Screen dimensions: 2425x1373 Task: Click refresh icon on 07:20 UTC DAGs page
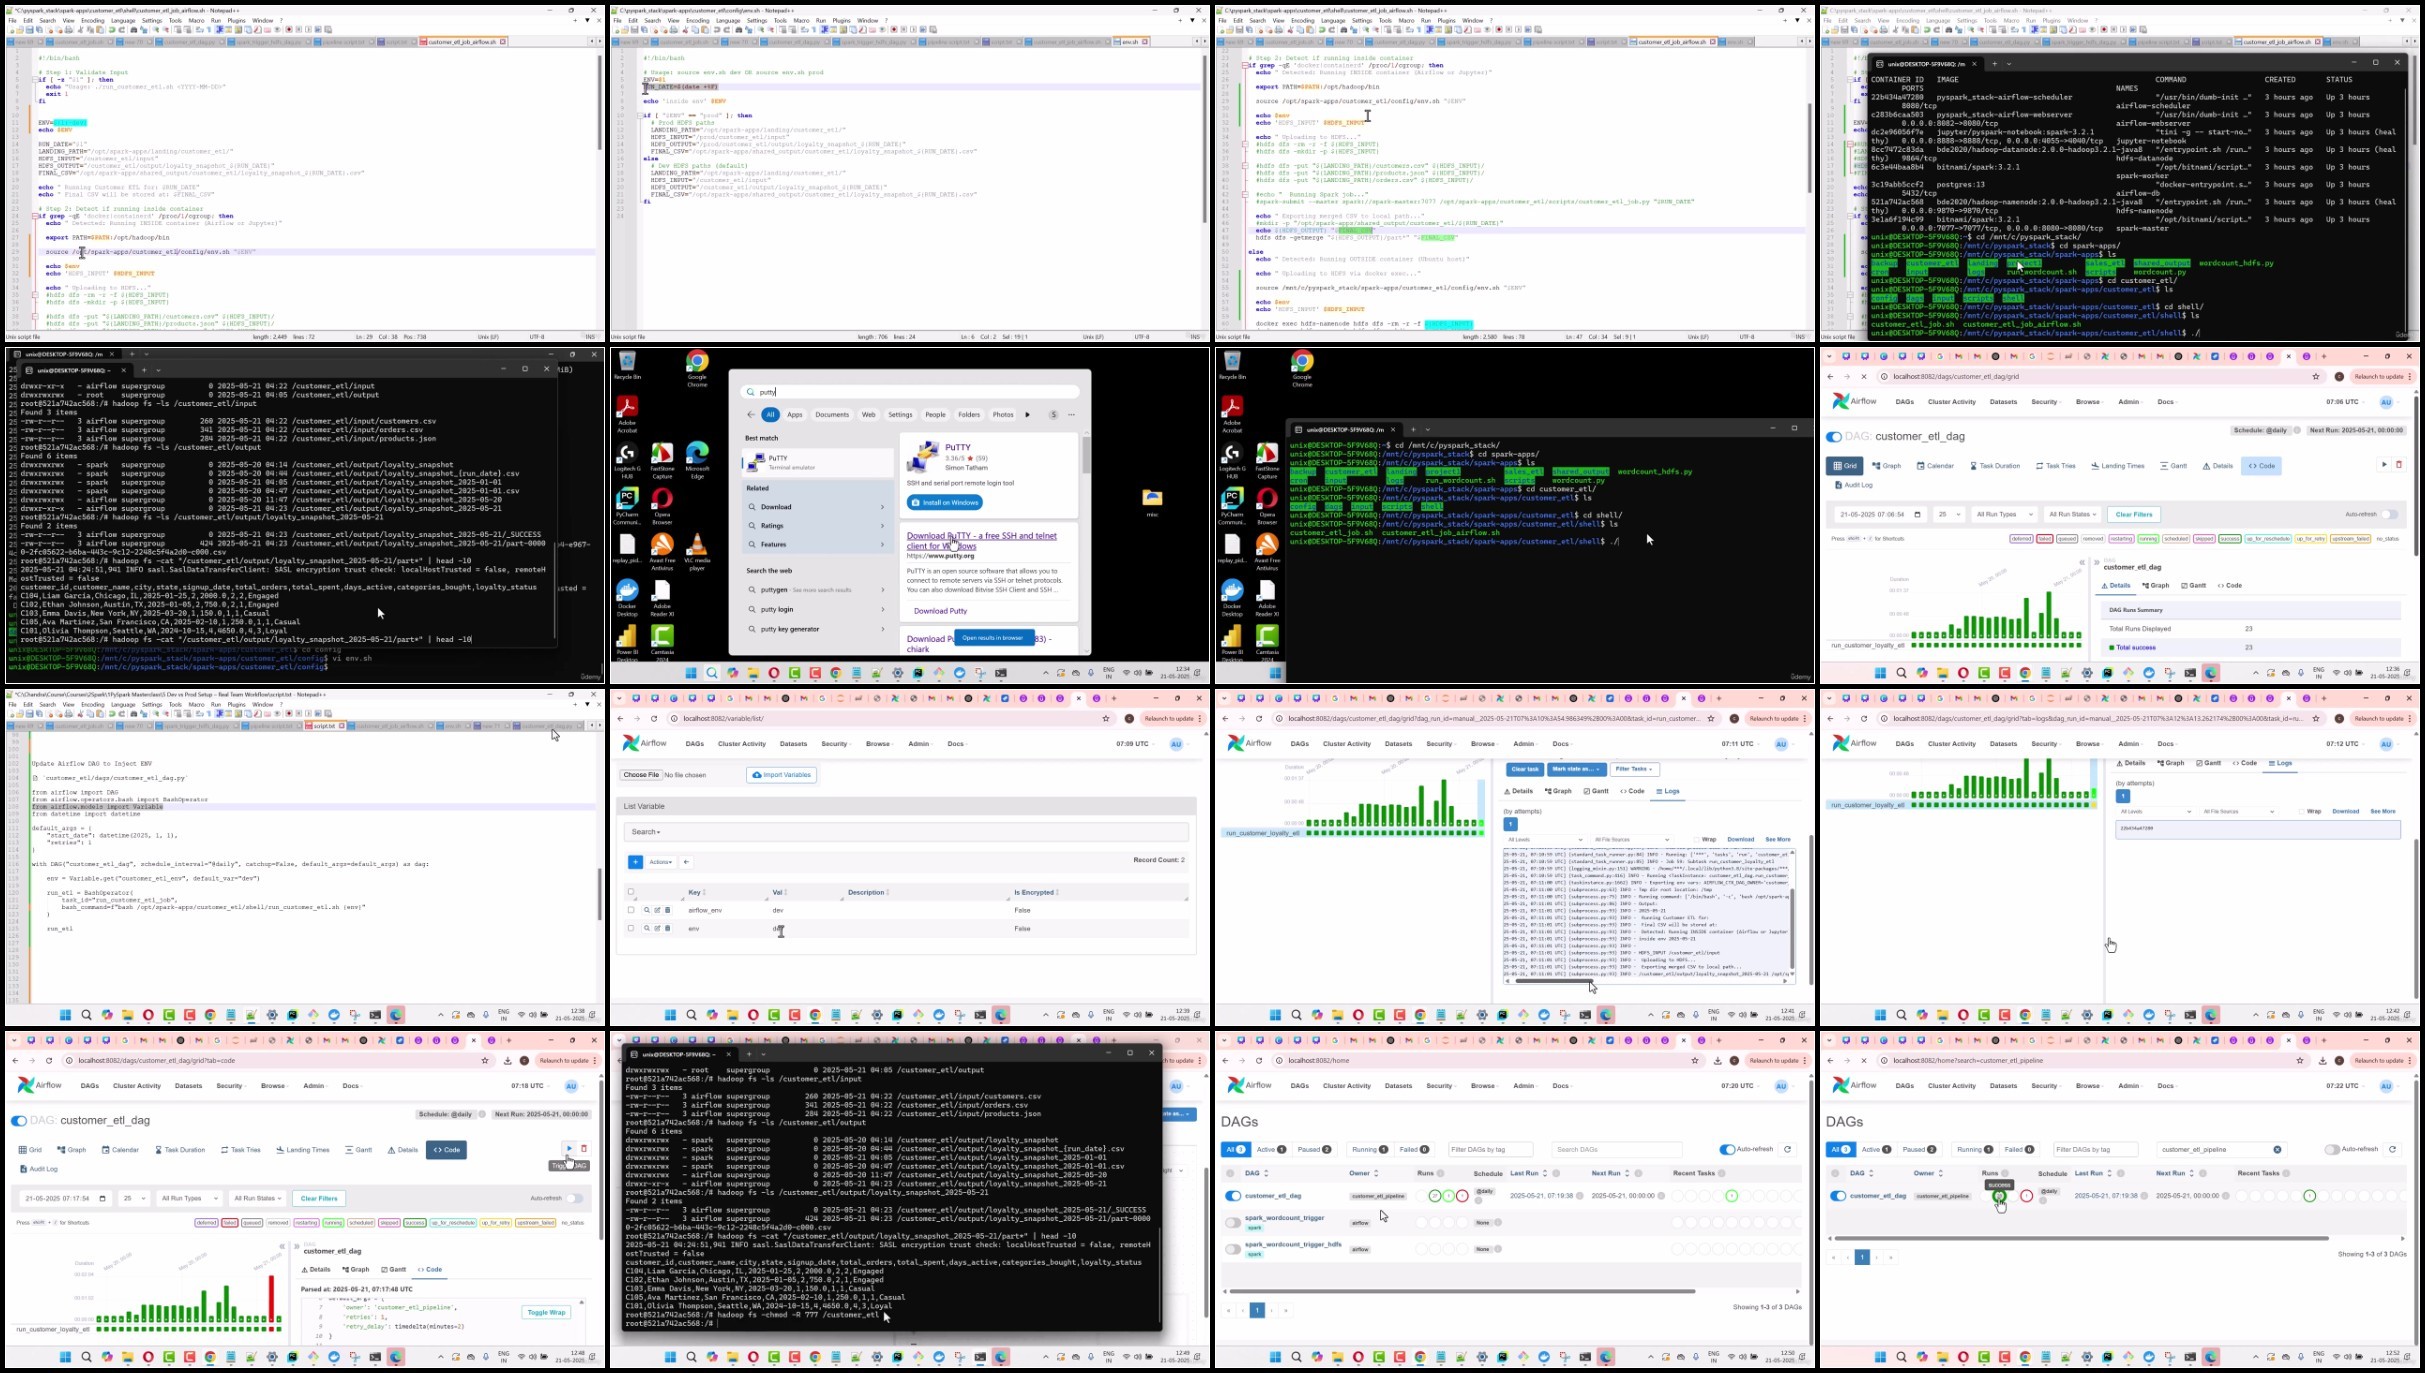coord(1788,1149)
